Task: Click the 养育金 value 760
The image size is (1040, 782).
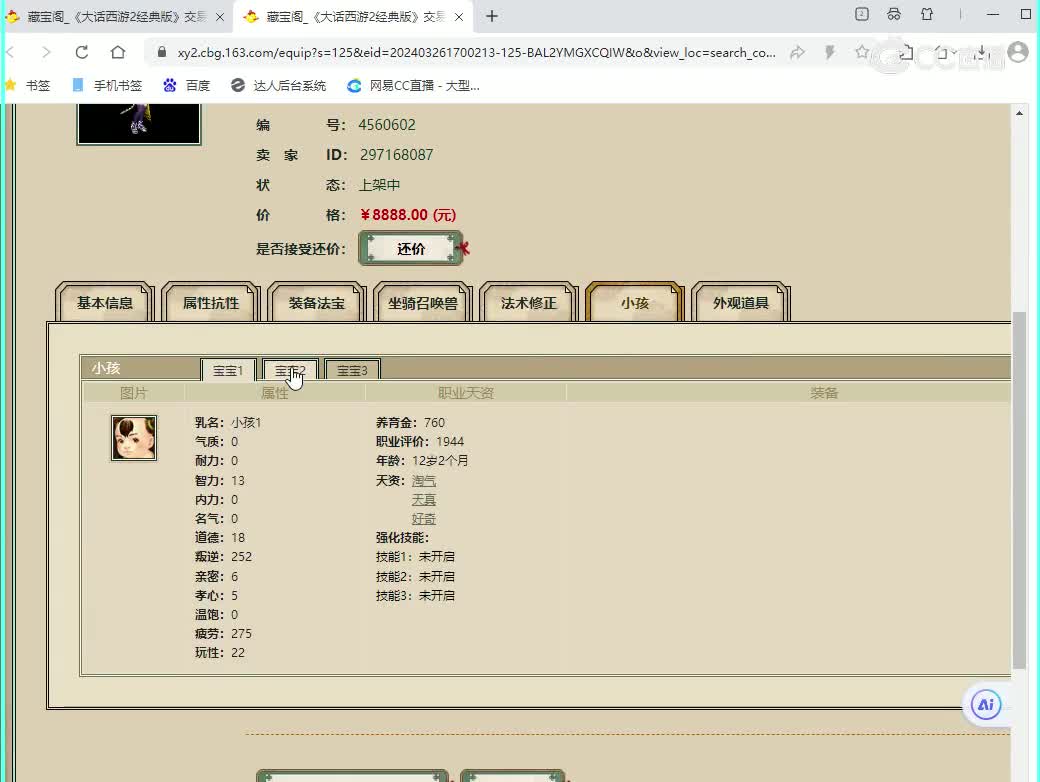Action: pyautogui.click(x=434, y=423)
